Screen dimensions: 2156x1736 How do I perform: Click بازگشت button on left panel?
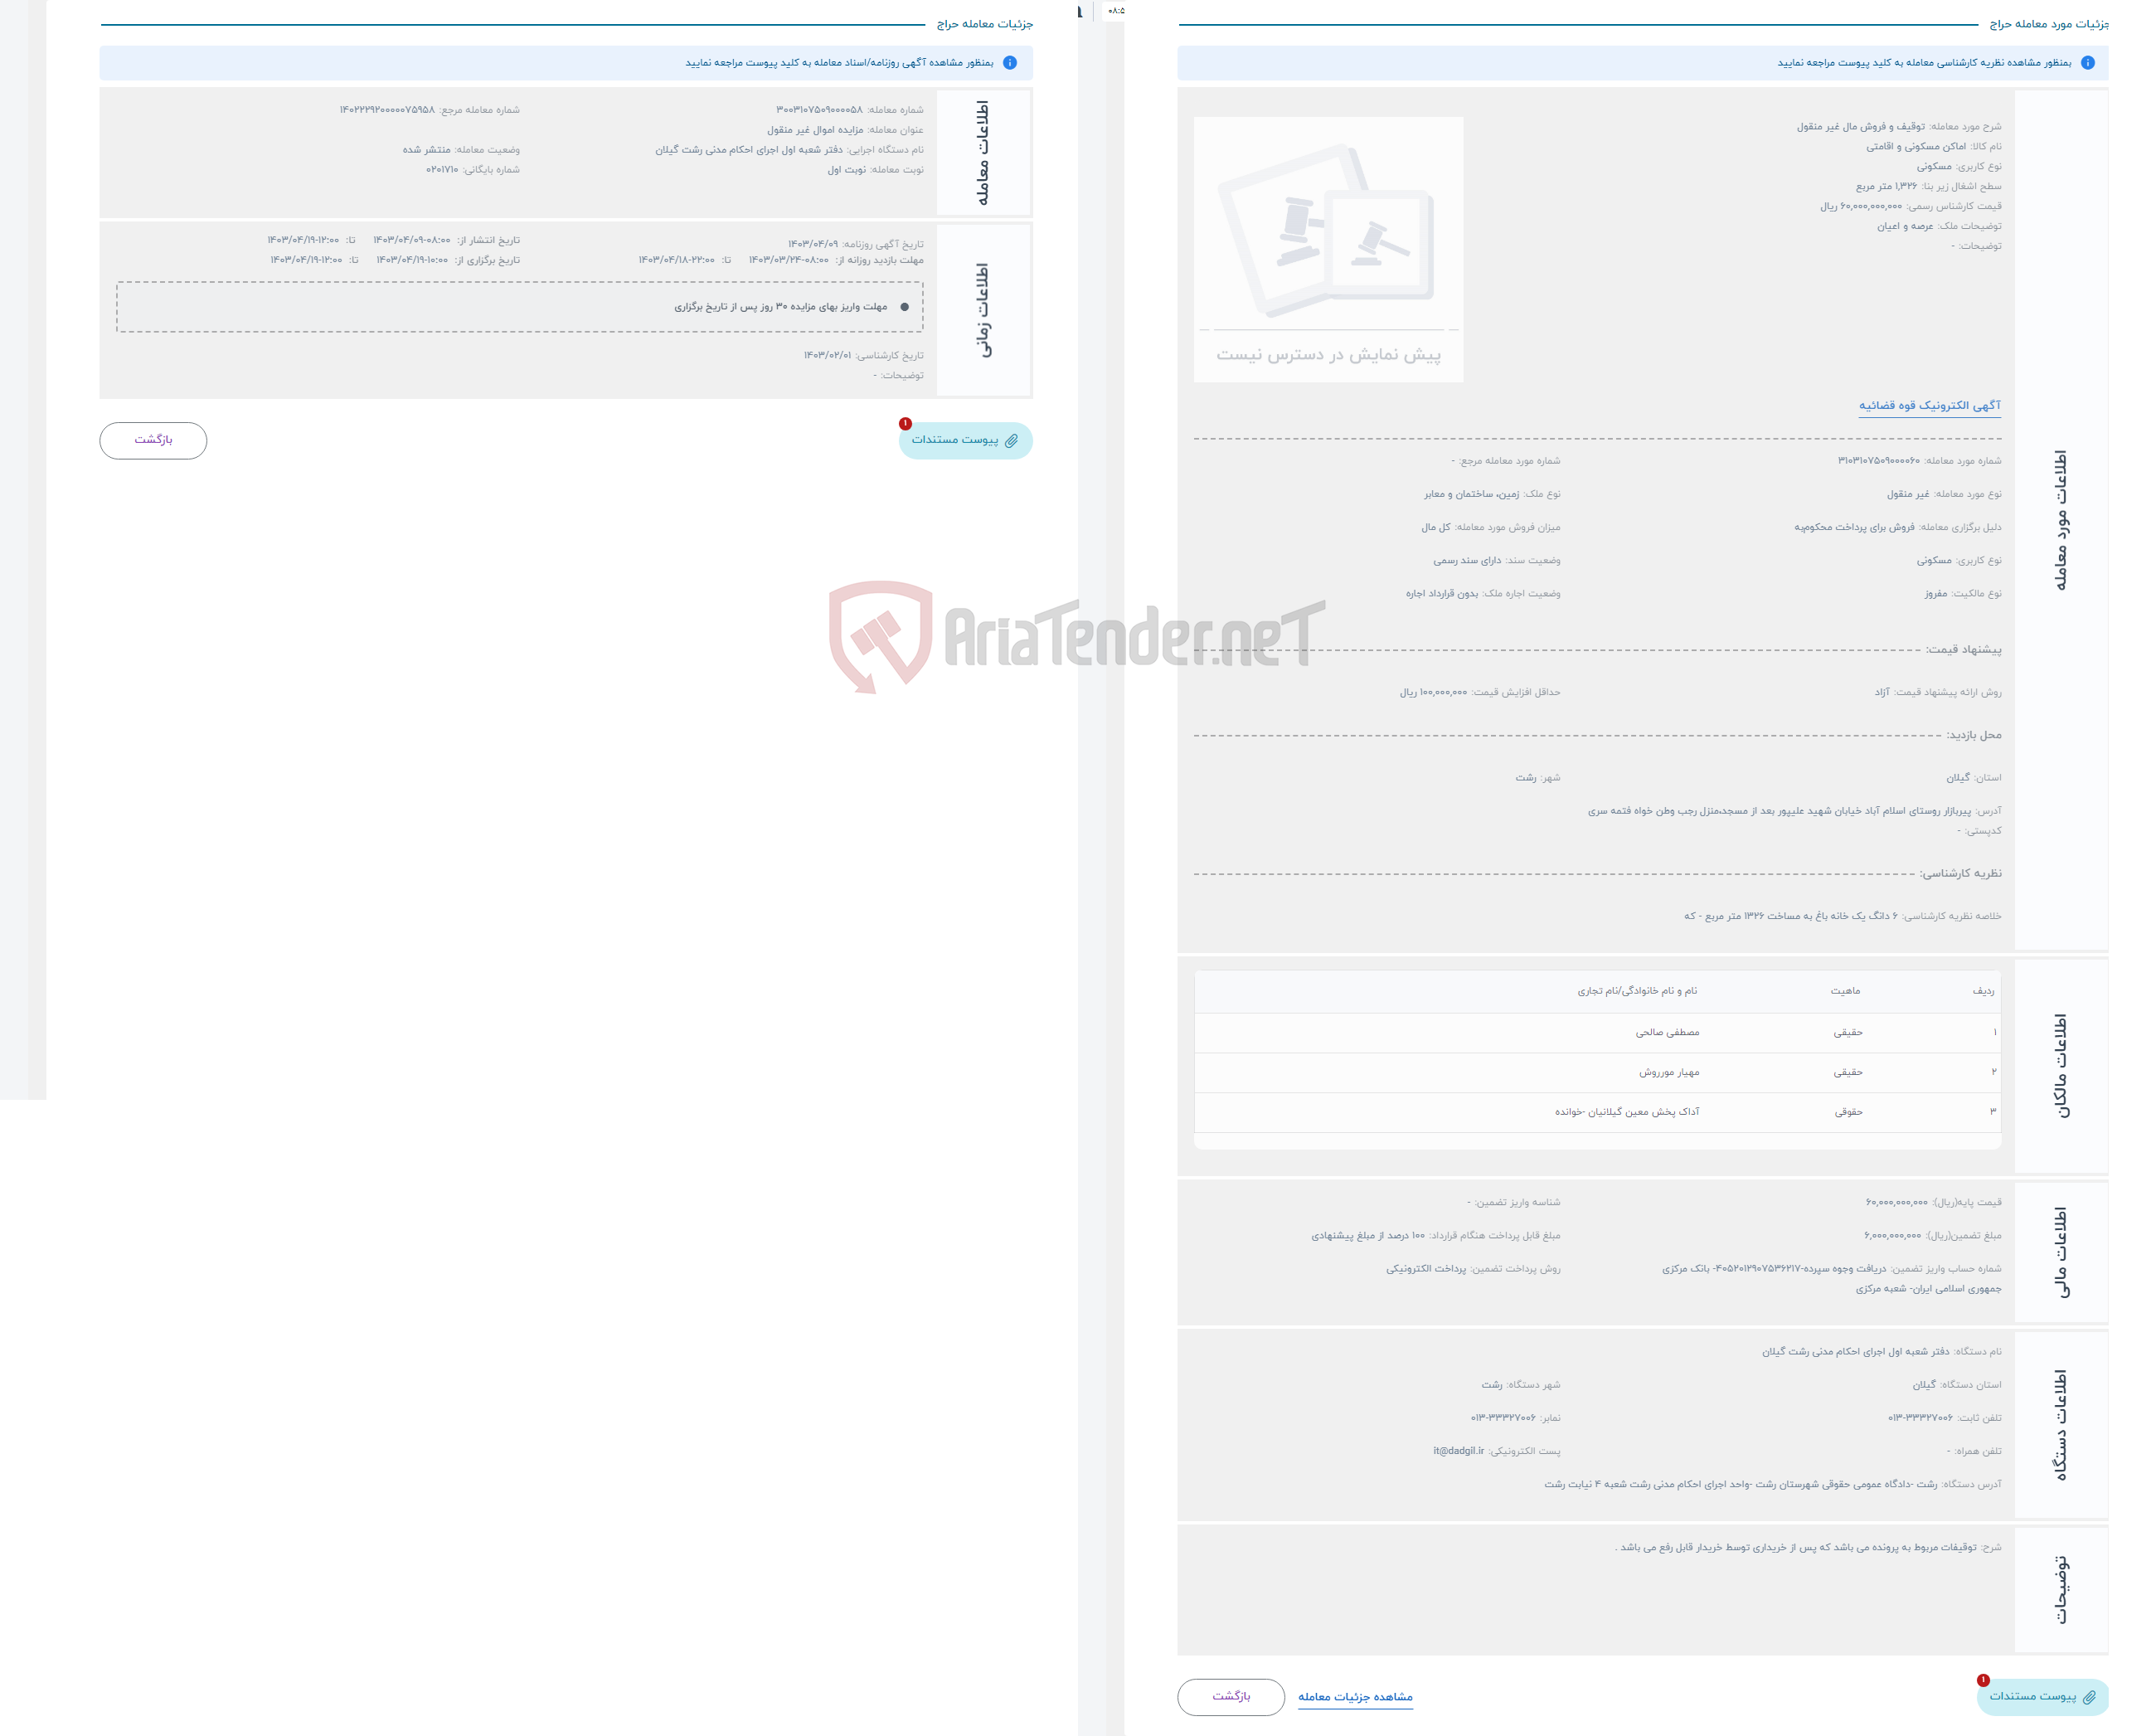click(153, 440)
